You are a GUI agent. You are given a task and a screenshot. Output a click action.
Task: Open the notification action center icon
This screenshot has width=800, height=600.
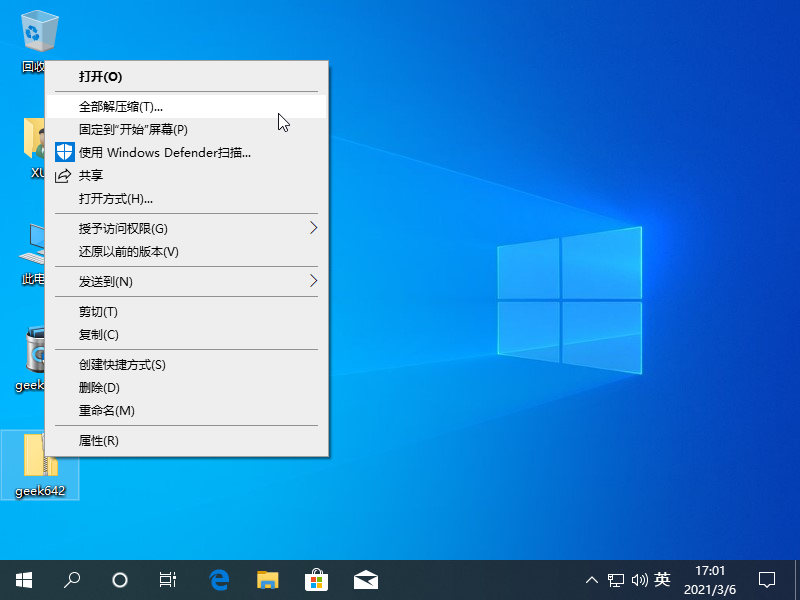[767, 579]
